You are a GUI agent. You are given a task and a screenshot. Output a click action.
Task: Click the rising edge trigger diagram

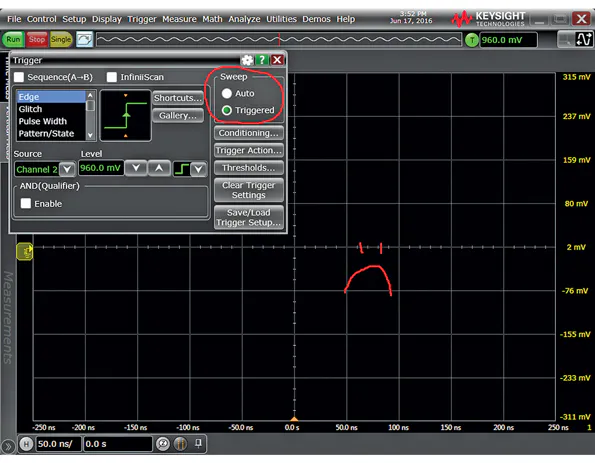click(x=126, y=115)
